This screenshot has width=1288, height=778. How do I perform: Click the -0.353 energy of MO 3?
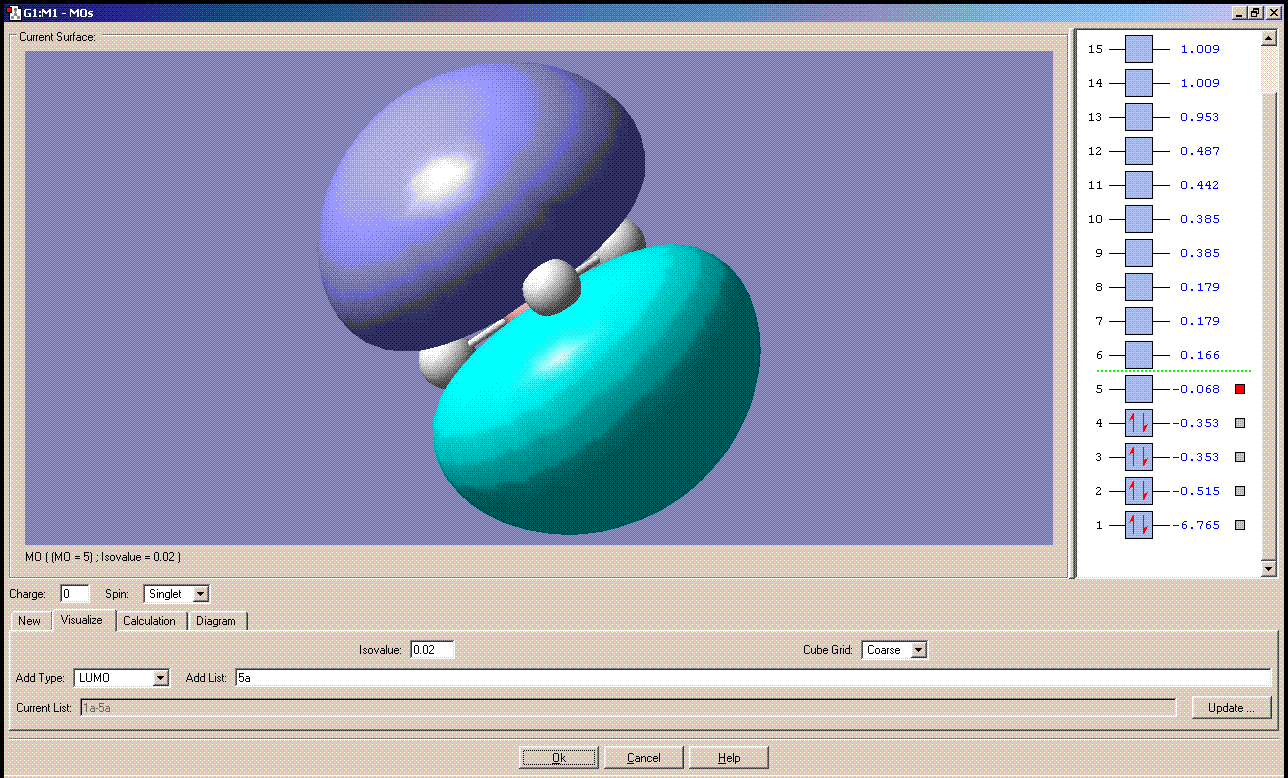point(1197,457)
